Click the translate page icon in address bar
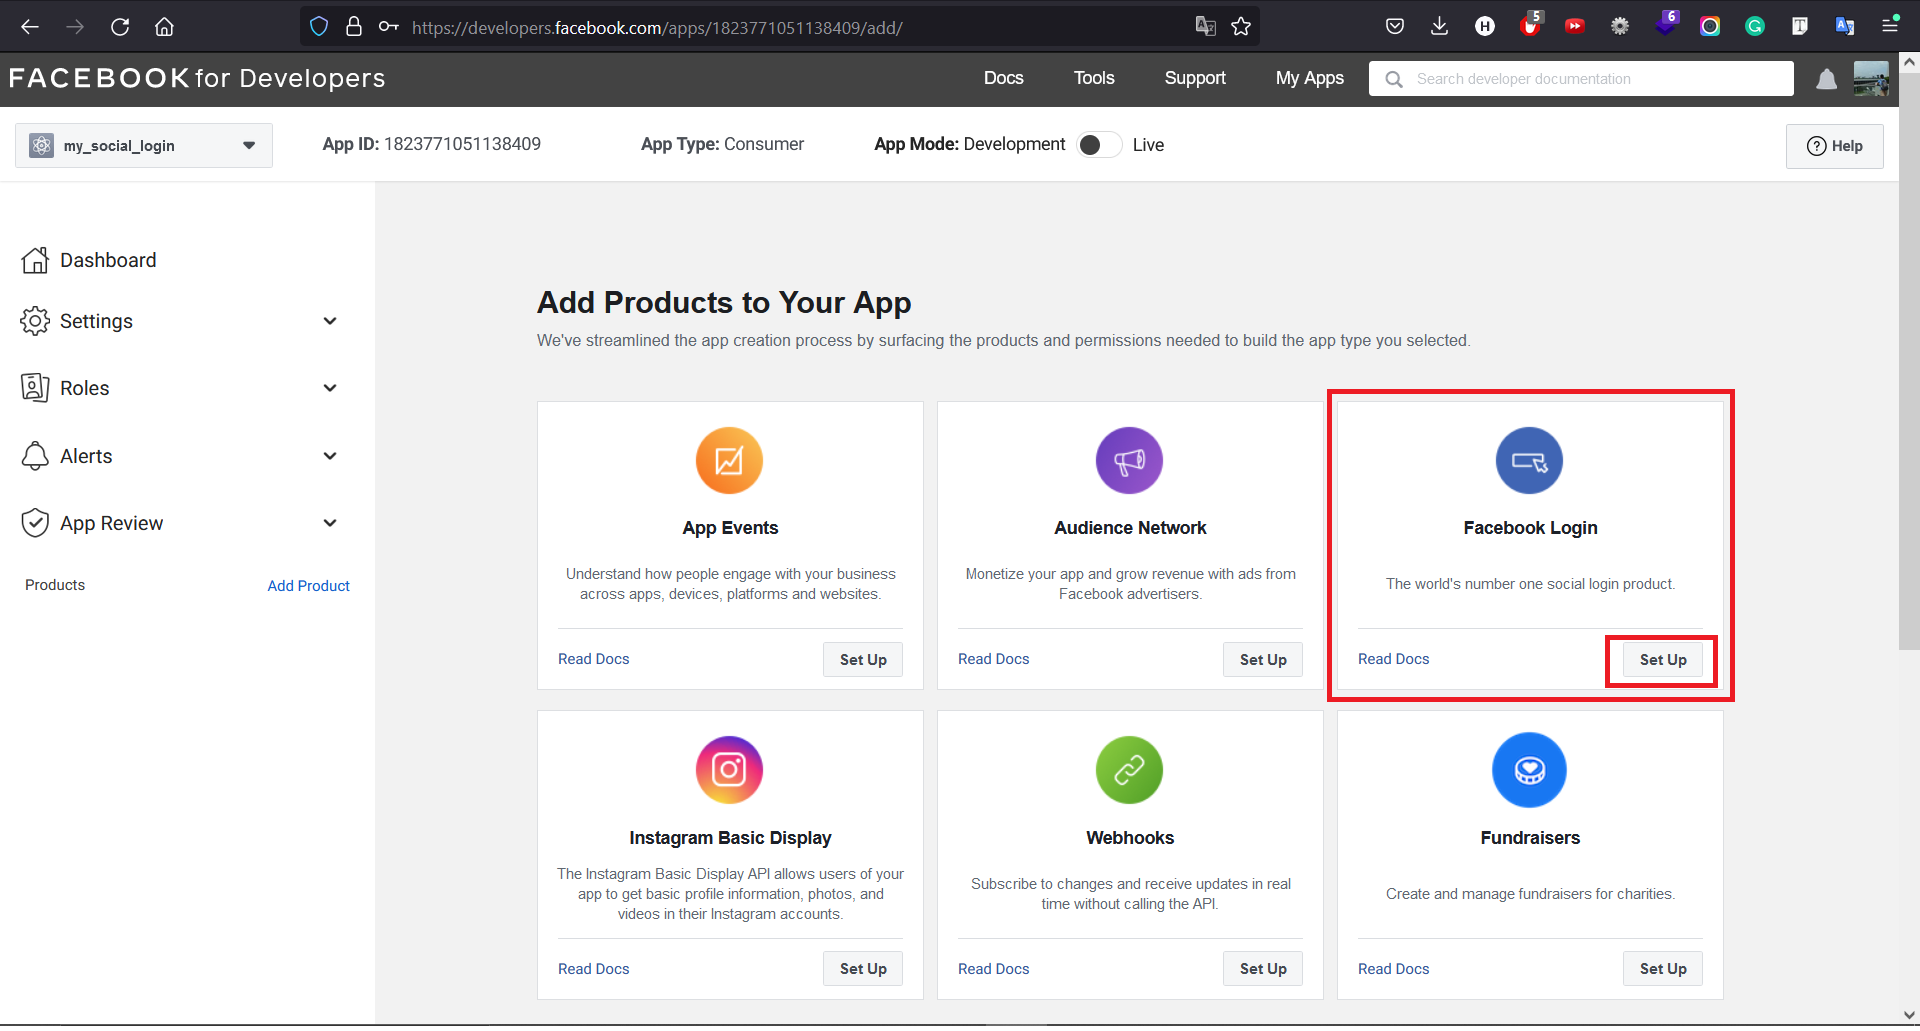 [1206, 27]
